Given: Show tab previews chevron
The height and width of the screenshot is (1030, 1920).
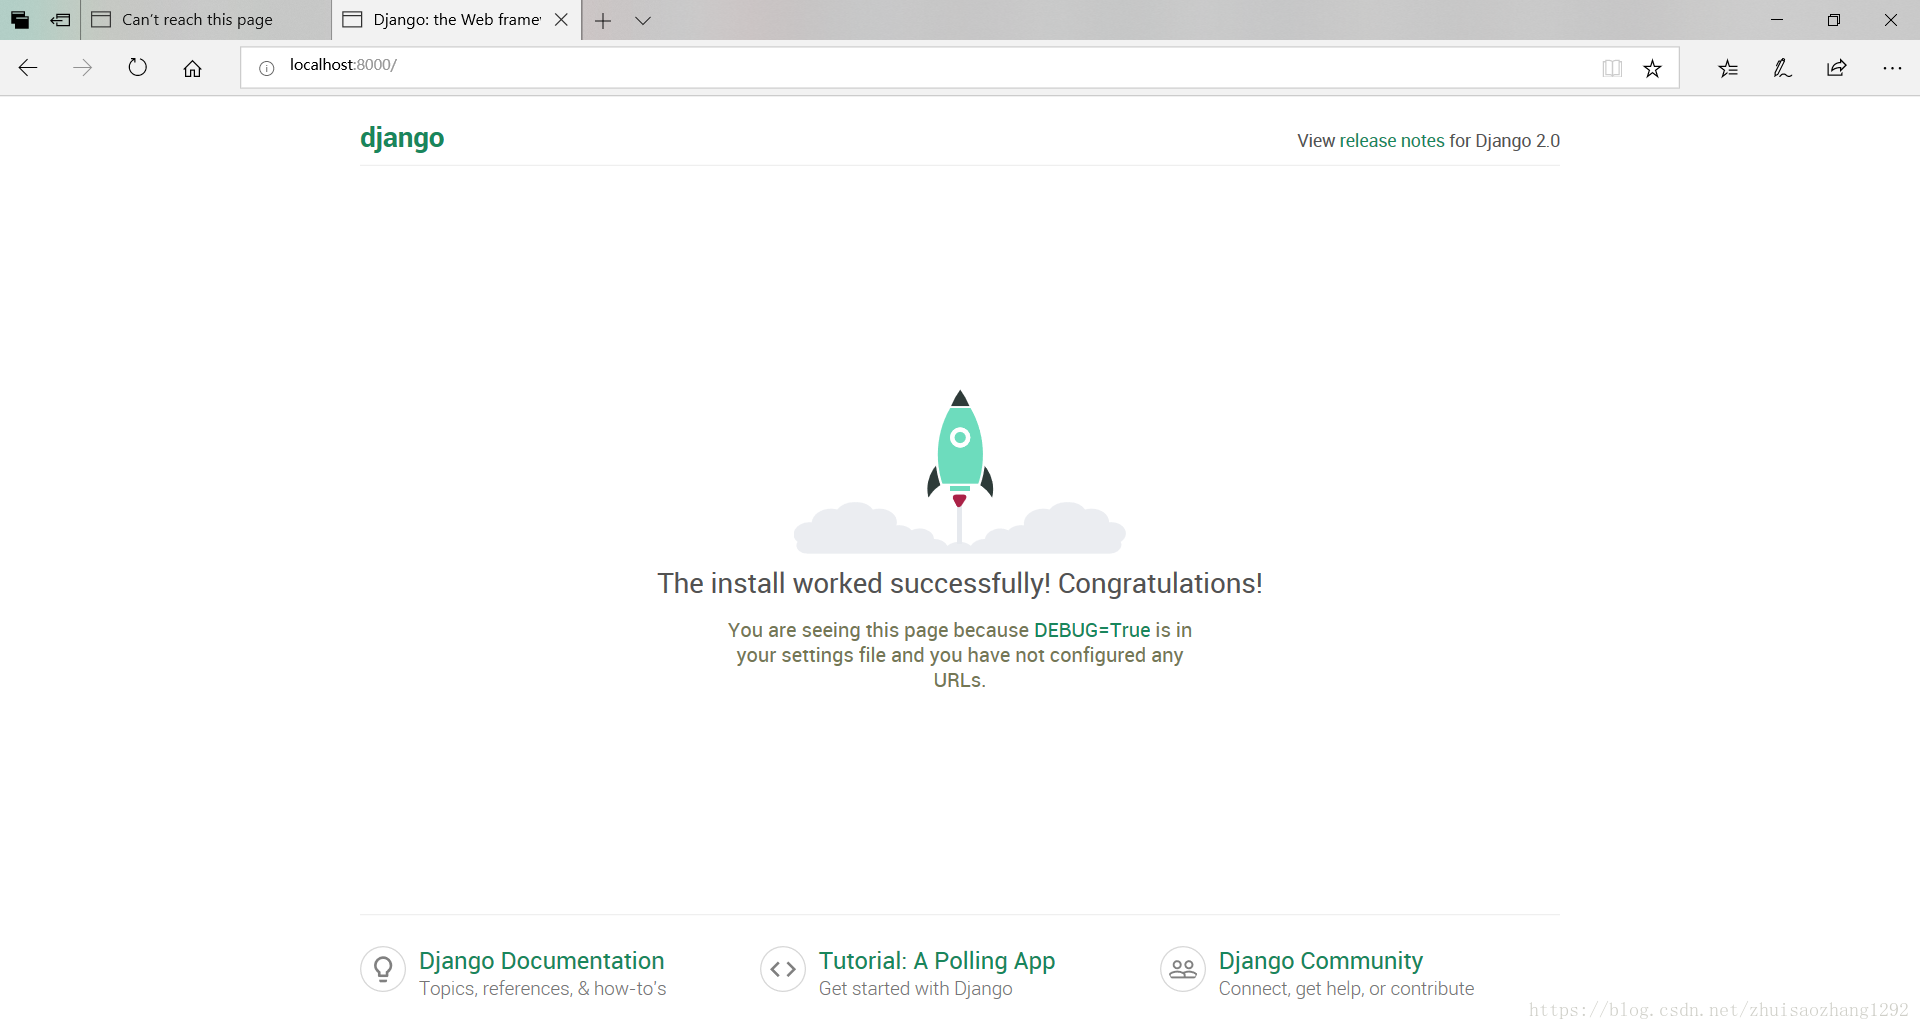Looking at the screenshot, I should point(643,20).
